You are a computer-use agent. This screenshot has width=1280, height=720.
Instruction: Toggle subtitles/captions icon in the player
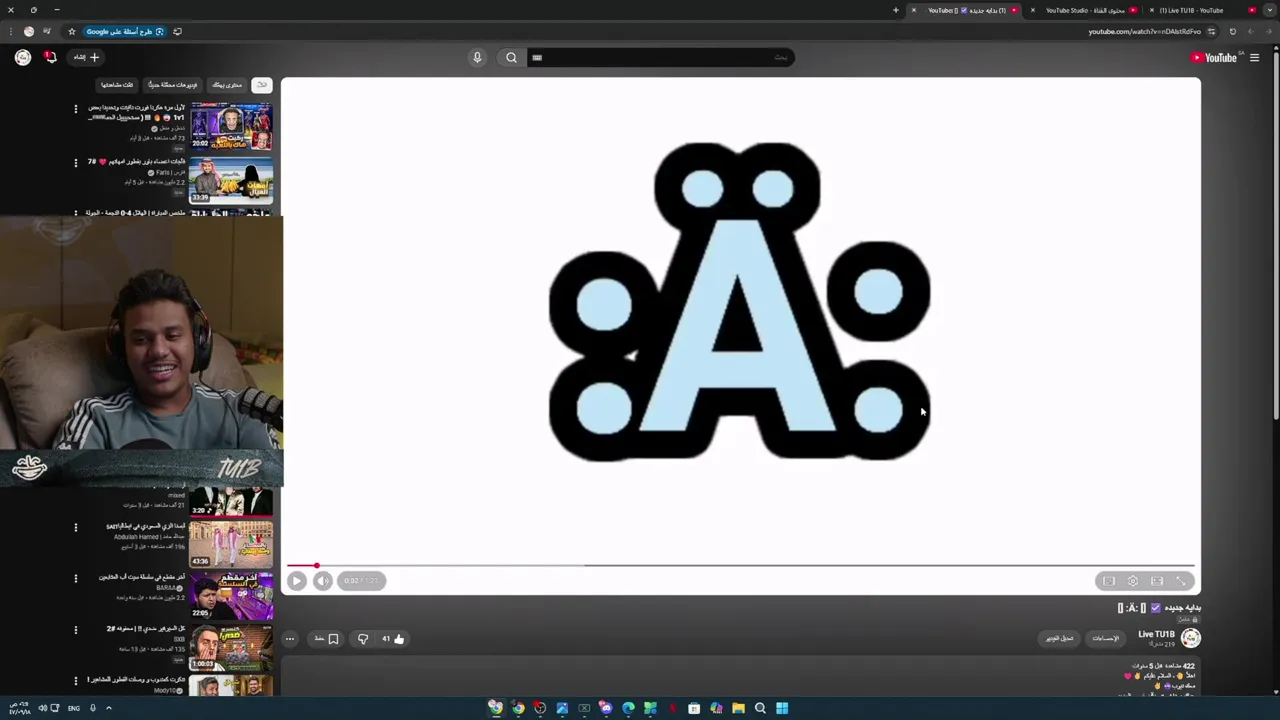click(x=1109, y=581)
